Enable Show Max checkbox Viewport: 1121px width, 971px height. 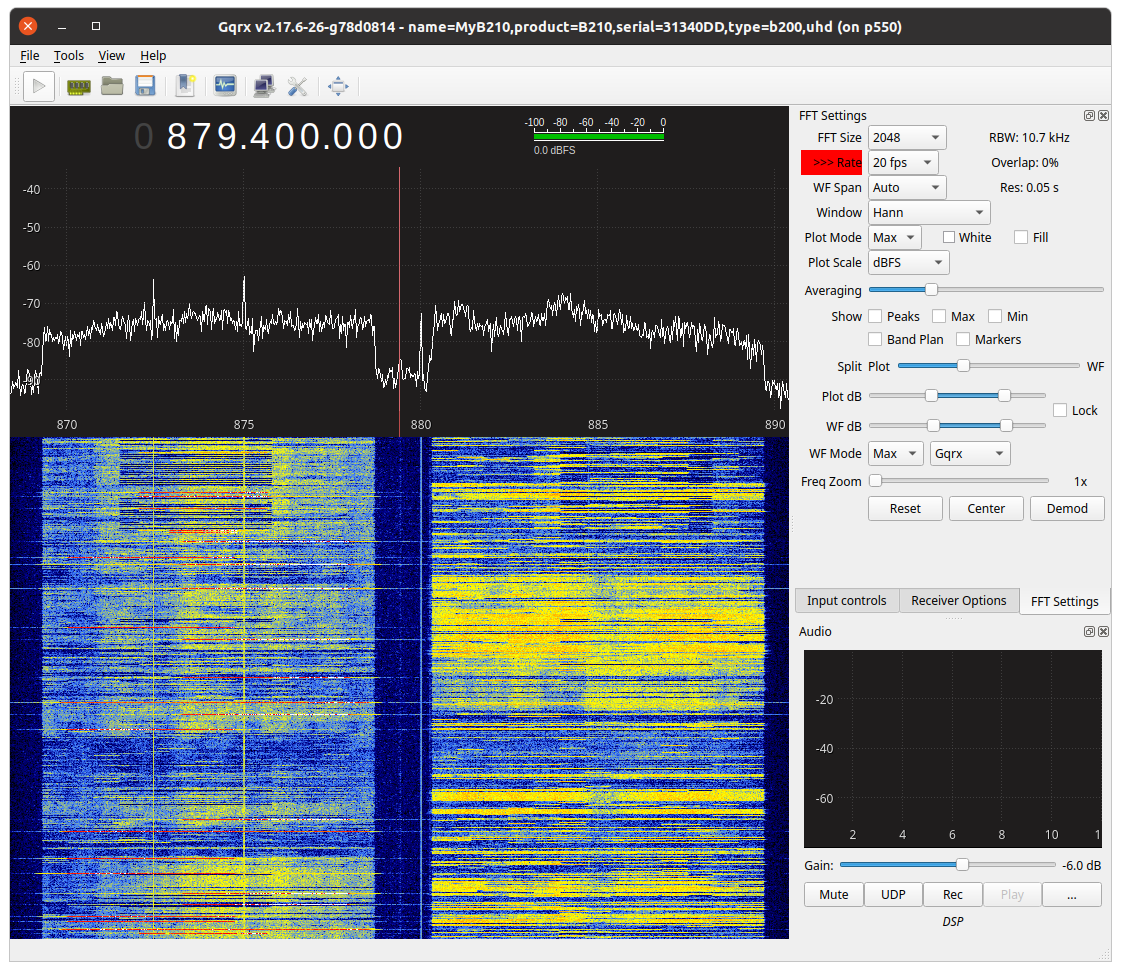pos(939,316)
